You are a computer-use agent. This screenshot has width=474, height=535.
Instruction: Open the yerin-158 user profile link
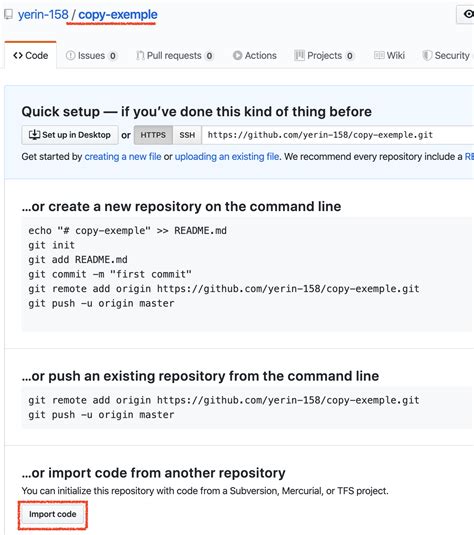[x=43, y=15]
